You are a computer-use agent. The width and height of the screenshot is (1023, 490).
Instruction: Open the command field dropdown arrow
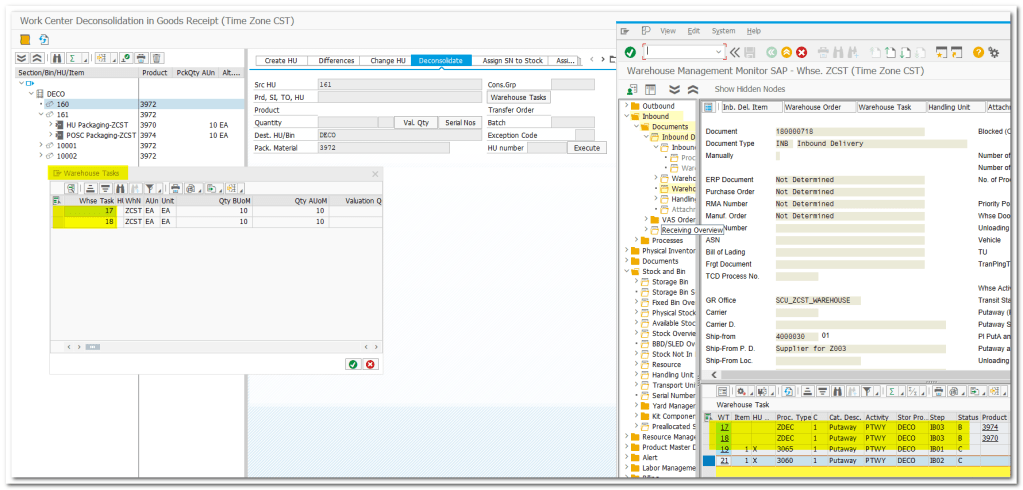coord(719,52)
